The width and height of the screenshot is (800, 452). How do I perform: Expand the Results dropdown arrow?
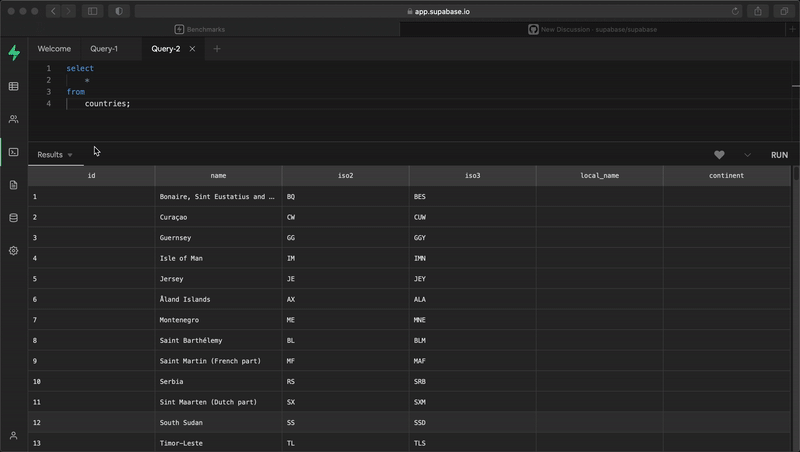(x=70, y=156)
